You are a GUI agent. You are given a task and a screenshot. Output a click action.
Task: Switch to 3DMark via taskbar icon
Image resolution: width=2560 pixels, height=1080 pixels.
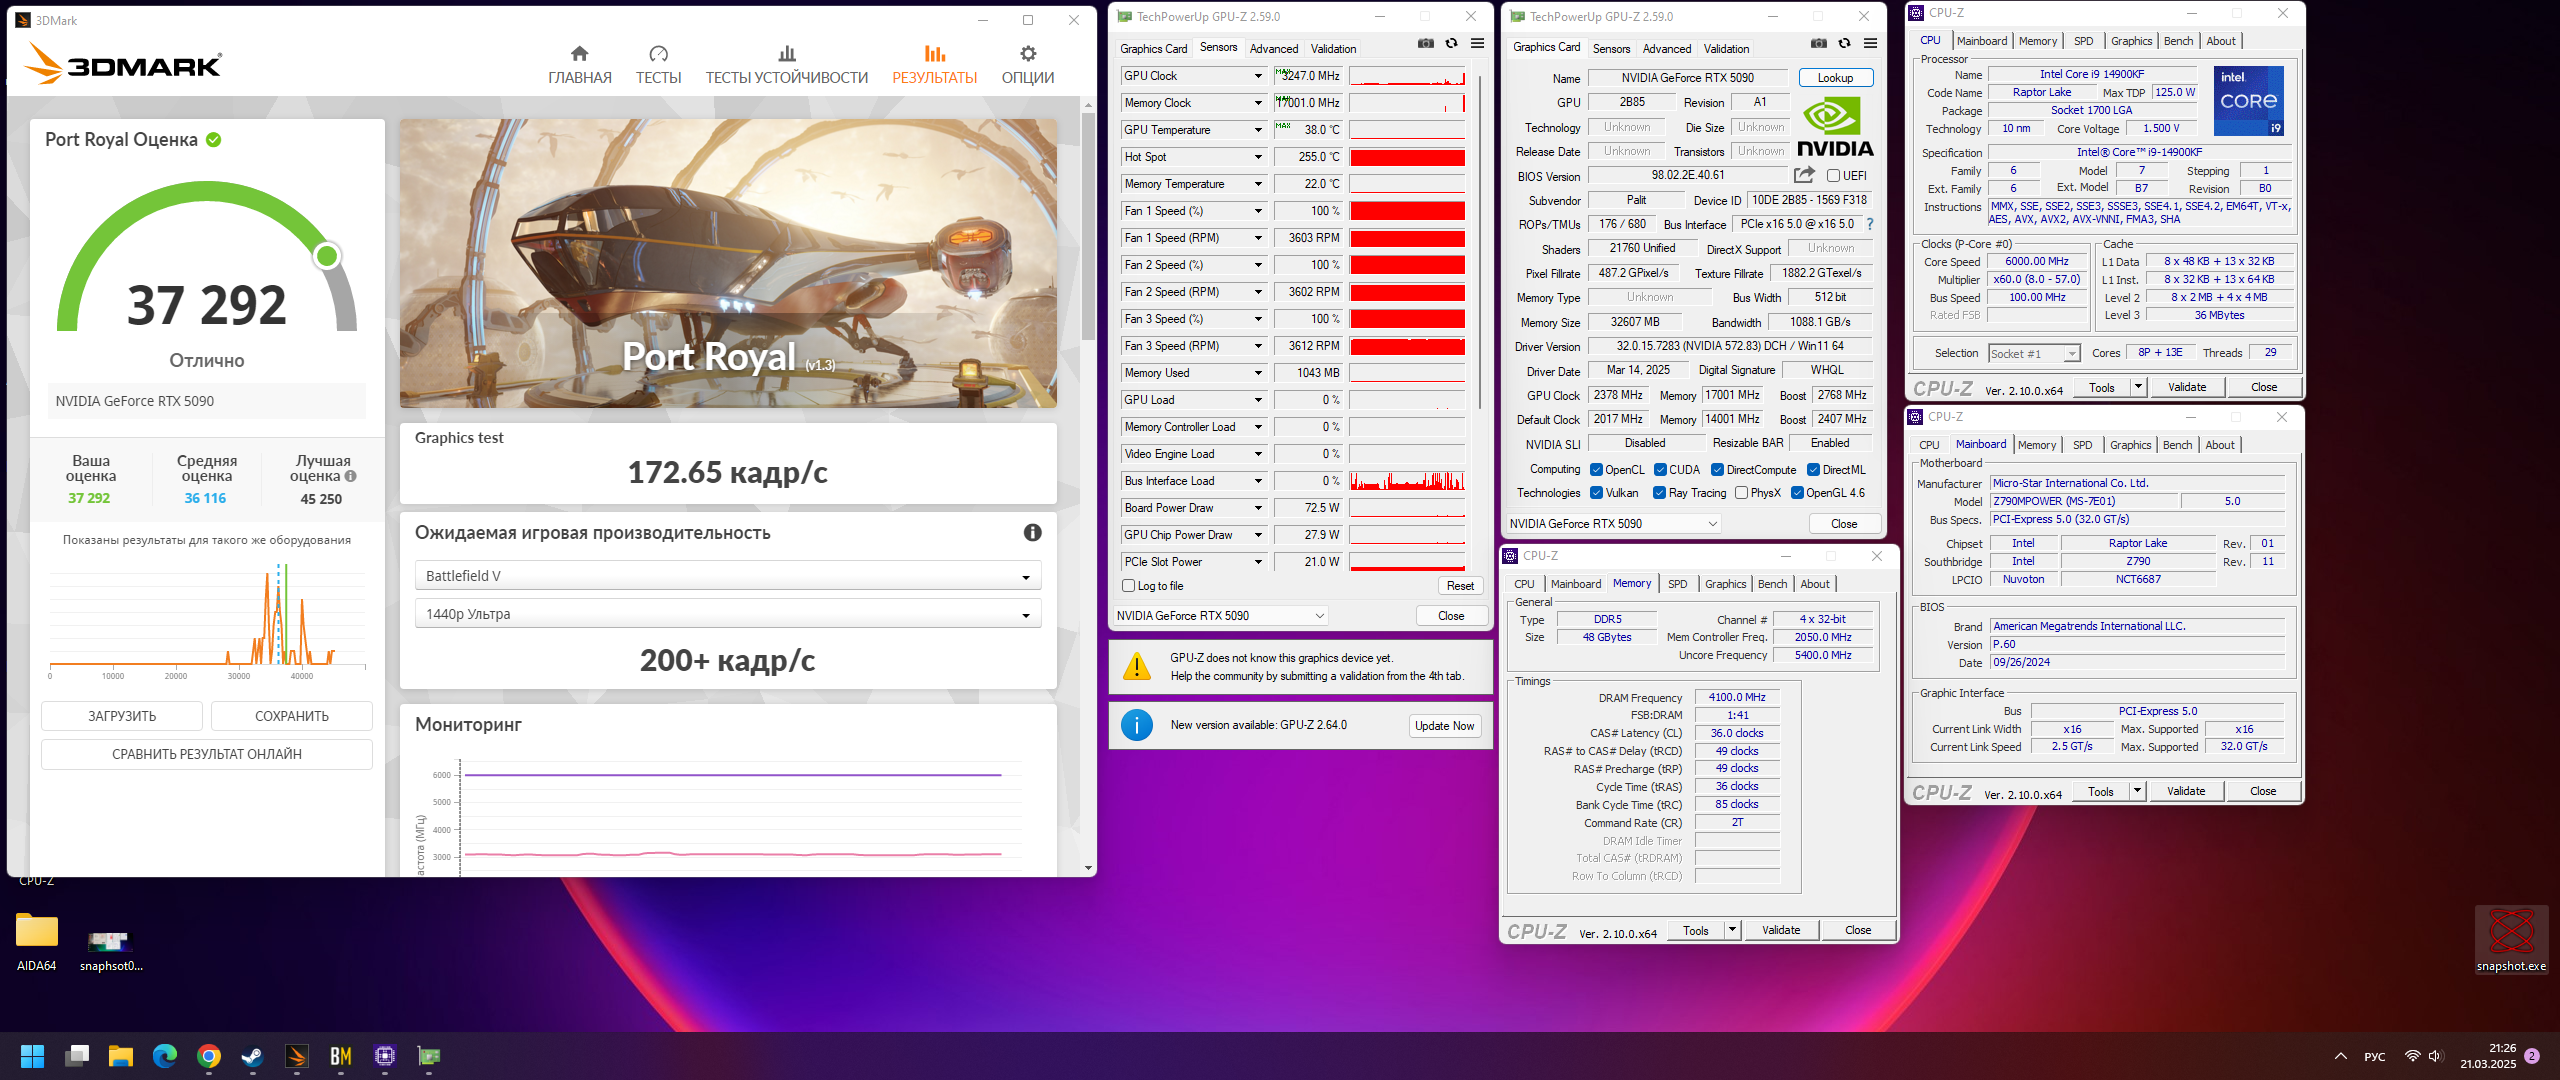click(x=297, y=1056)
